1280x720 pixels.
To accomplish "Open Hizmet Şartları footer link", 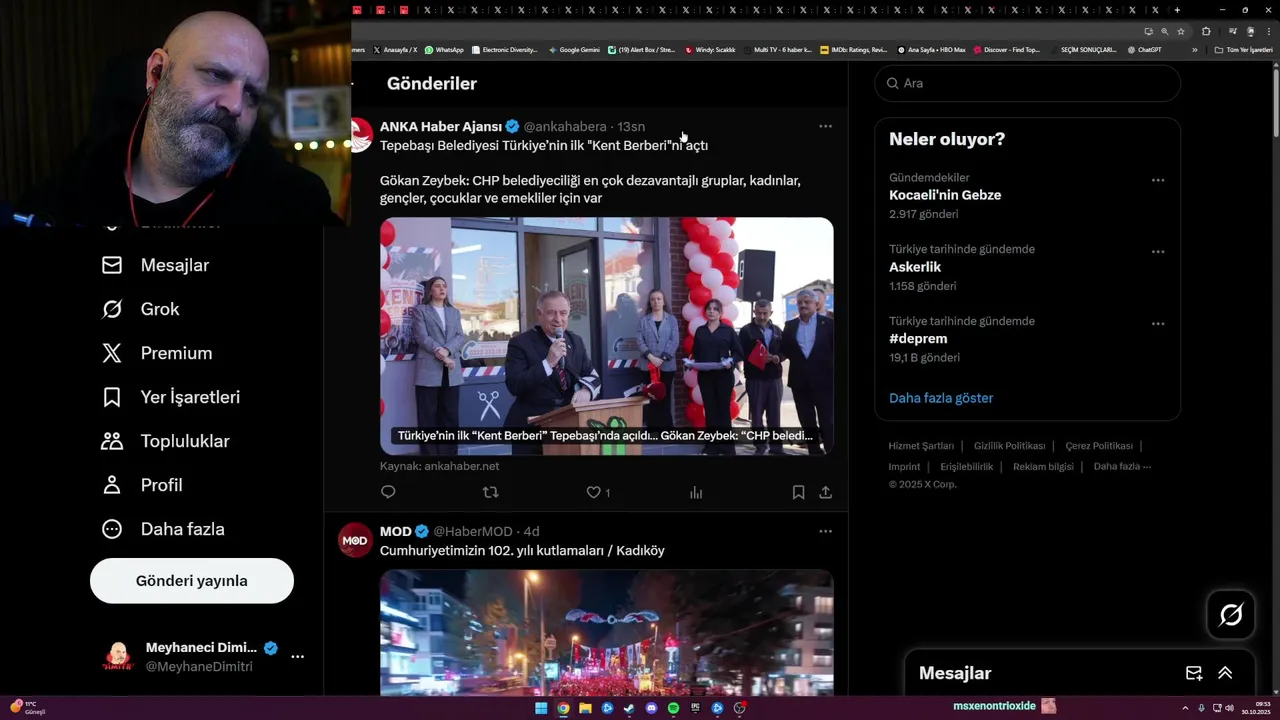I will (x=921, y=446).
